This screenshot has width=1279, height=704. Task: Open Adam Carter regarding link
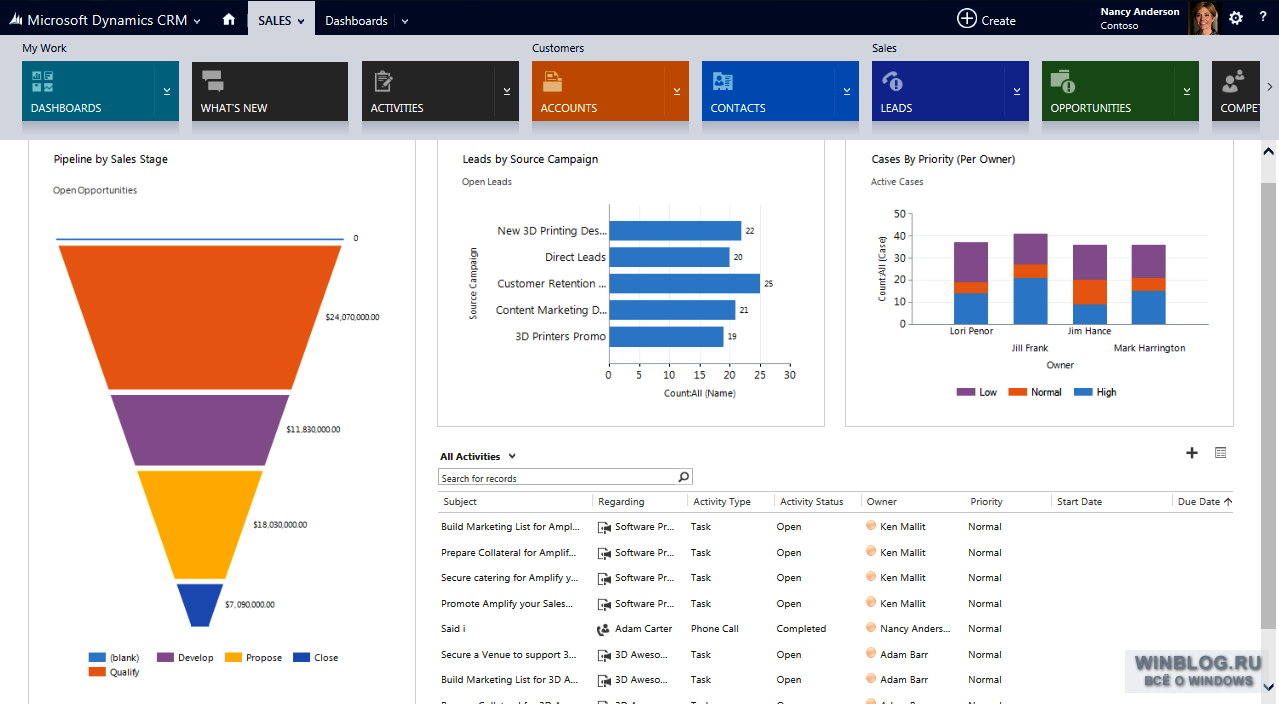(x=643, y=629)
